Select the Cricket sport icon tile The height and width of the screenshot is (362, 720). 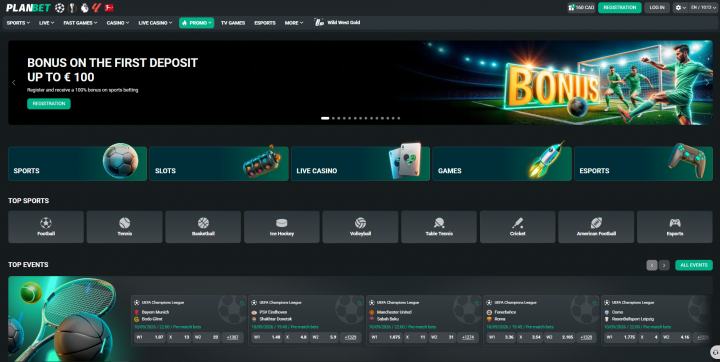518,227
